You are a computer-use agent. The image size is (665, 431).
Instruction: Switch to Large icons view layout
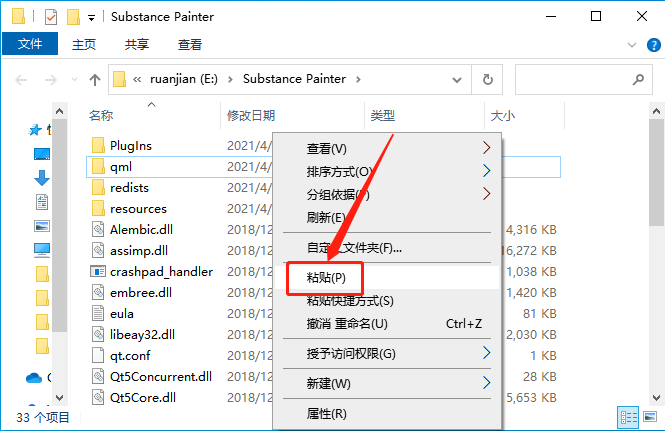coord(650,417)
